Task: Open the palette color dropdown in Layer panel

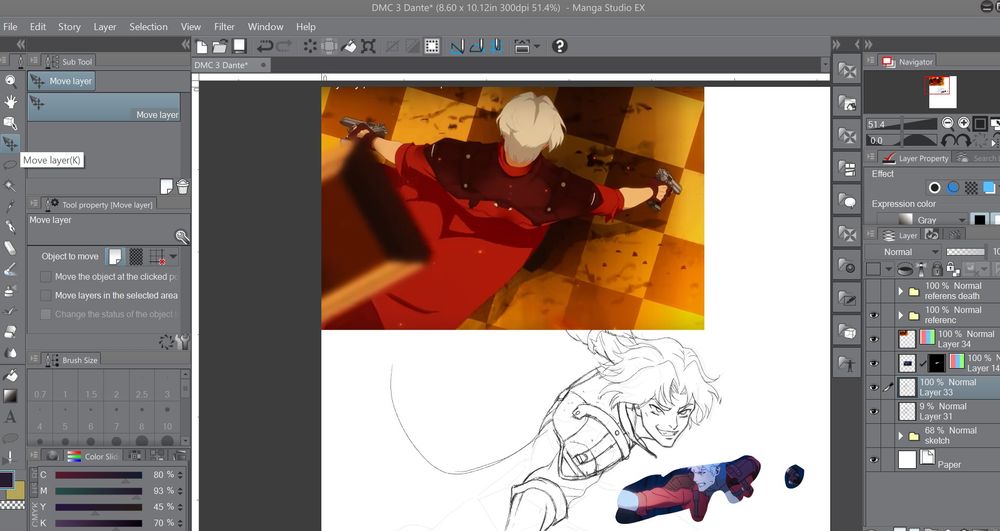Action: [888, 269]
